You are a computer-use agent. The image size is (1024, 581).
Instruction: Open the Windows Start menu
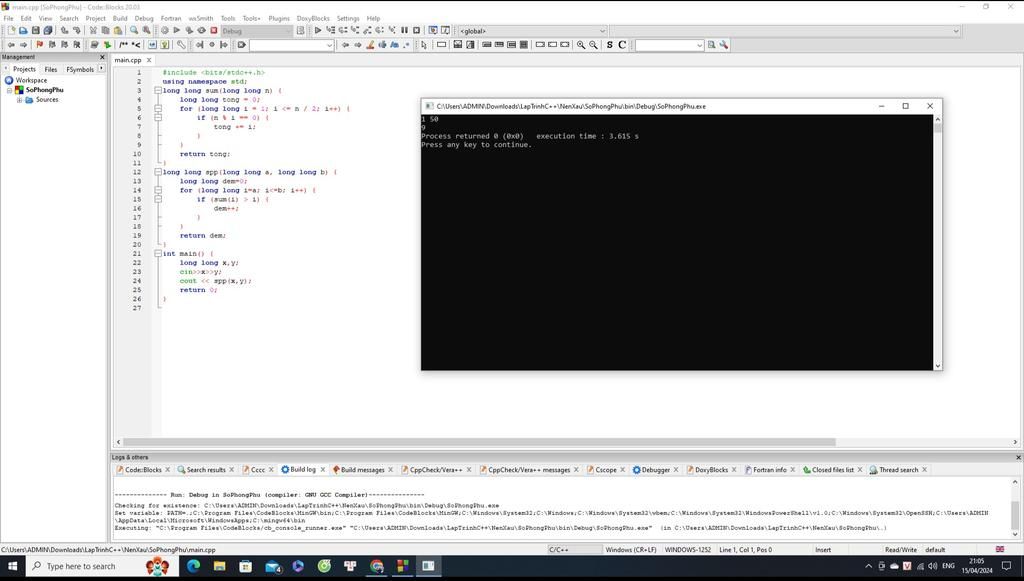(12, 567)
